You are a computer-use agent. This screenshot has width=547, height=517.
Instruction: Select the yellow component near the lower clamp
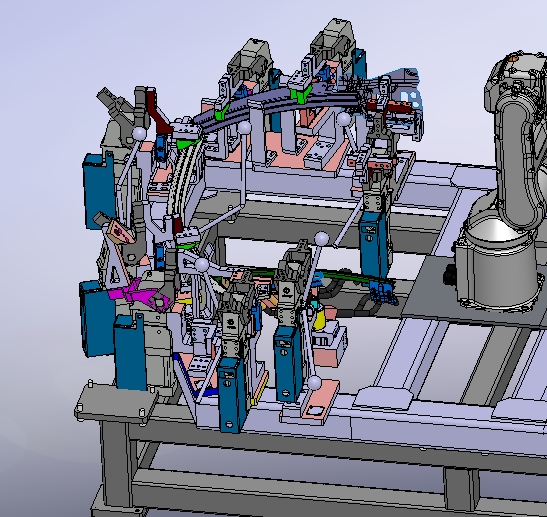coord(319,319)
